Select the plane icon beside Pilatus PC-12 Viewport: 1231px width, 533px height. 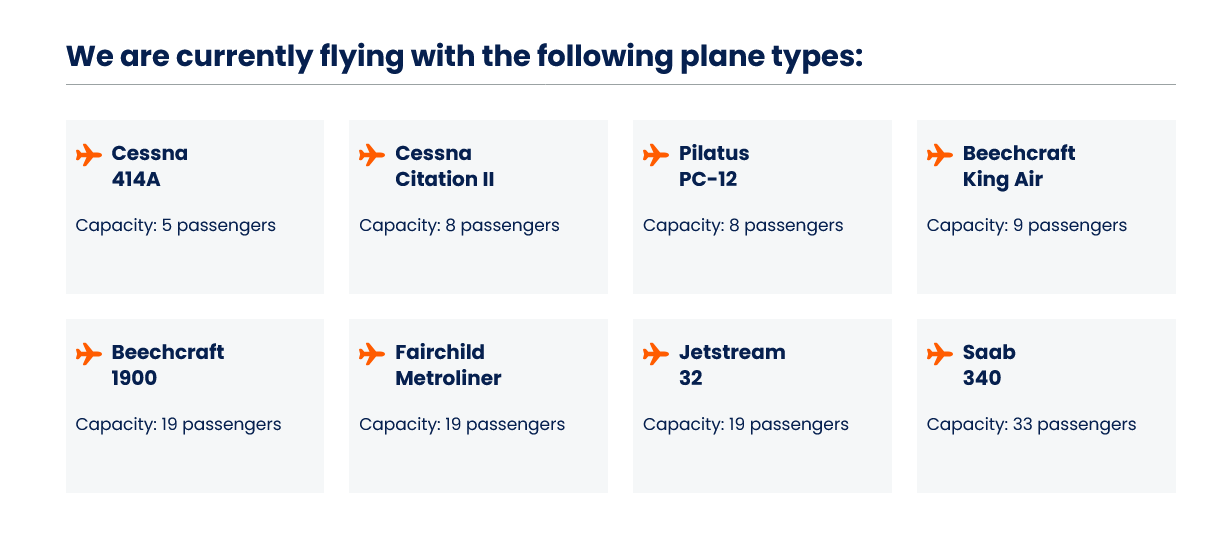coord(656,155)
